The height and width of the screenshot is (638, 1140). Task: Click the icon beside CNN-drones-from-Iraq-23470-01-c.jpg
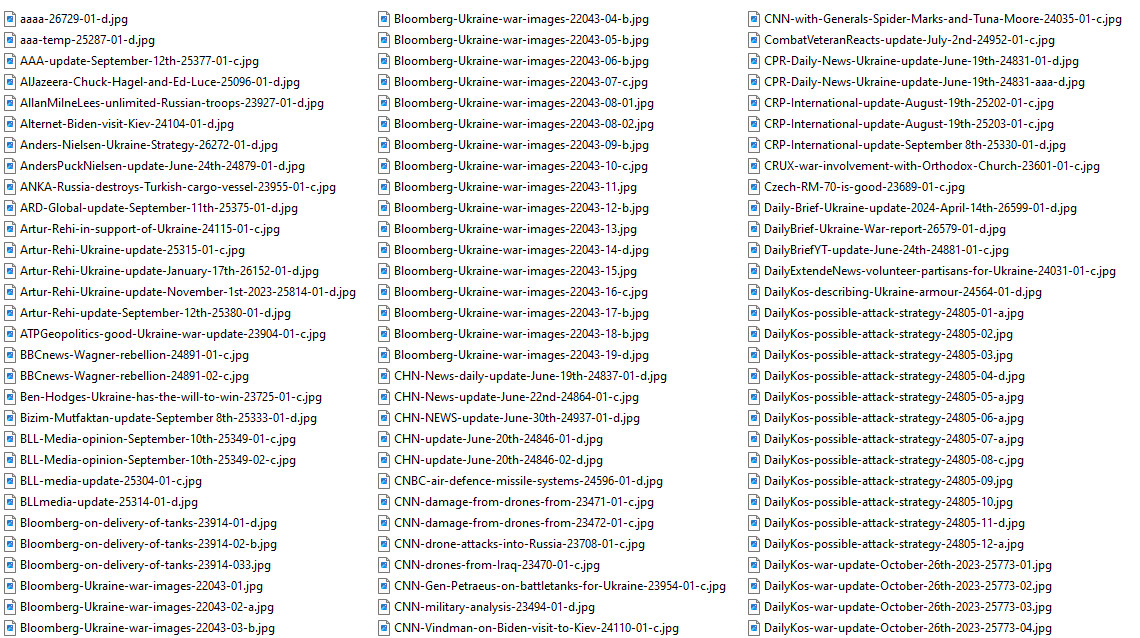[384, 565]
